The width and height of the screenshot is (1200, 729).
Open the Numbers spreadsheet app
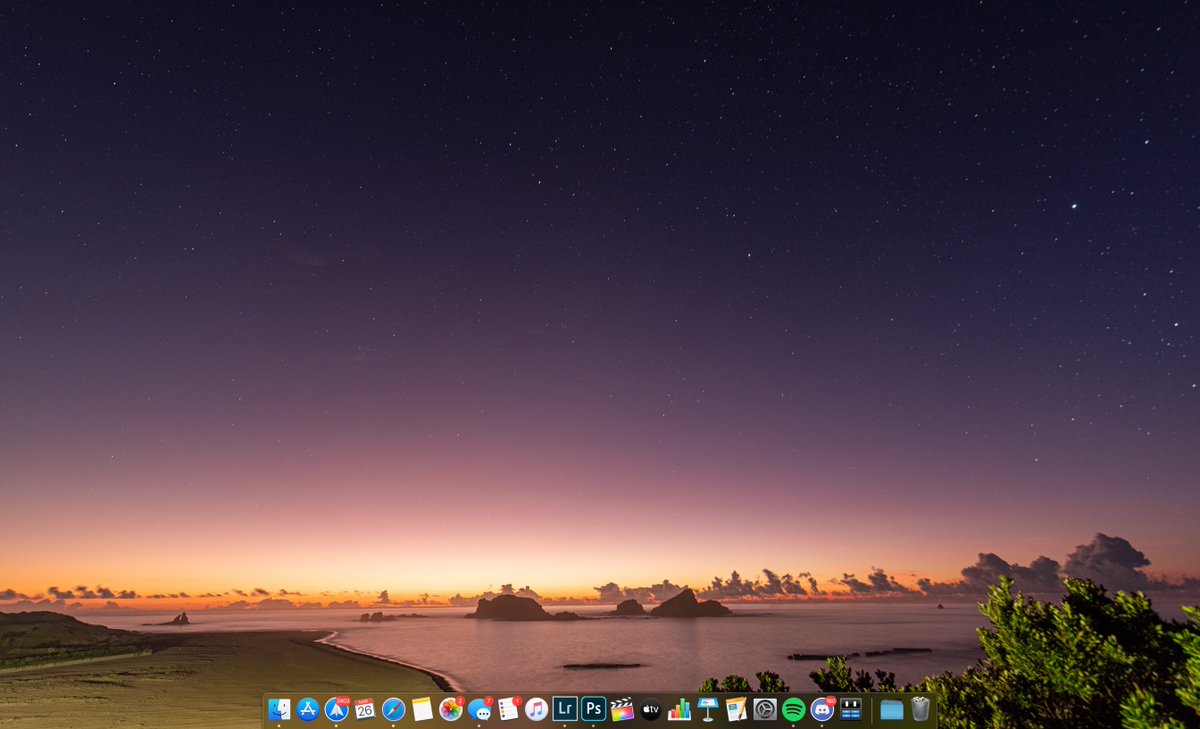coord(680,709)
